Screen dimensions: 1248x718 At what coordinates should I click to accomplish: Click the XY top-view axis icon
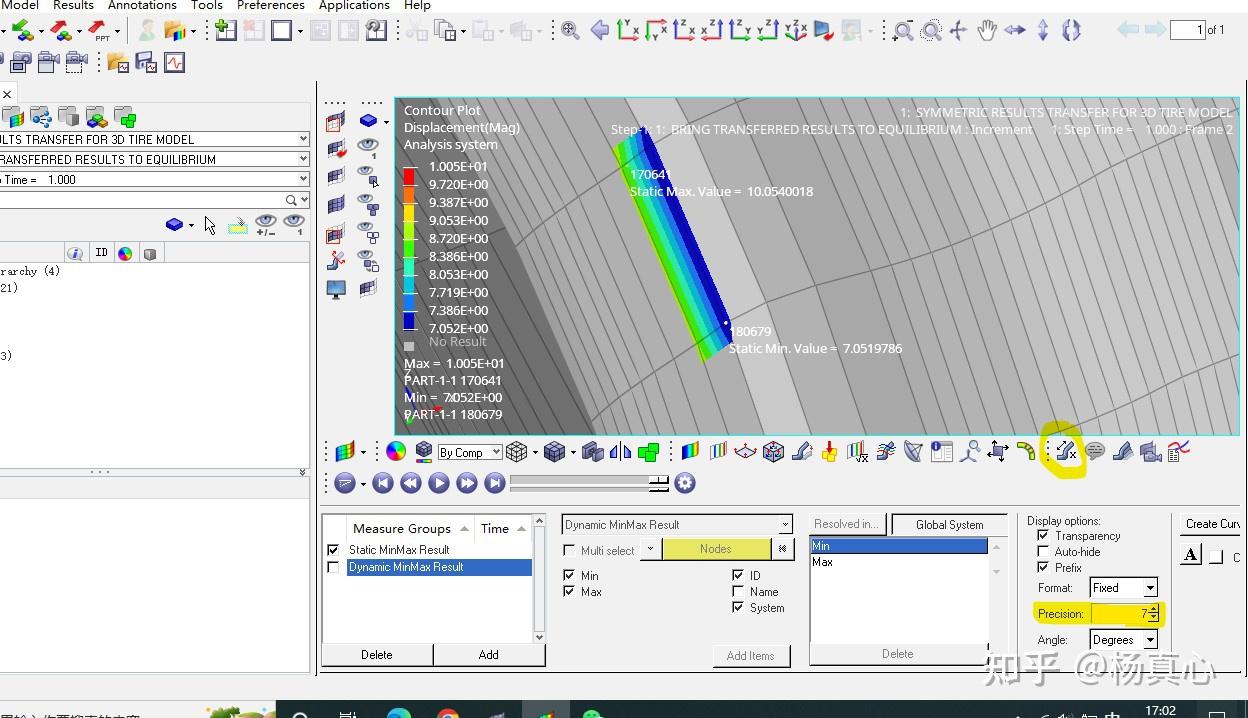628,31
